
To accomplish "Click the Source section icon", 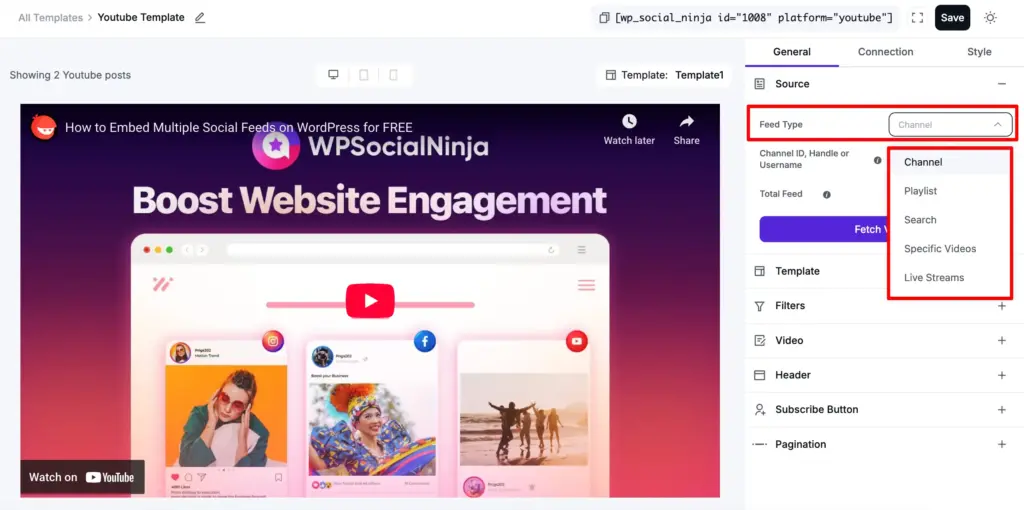I will point(759,84).
